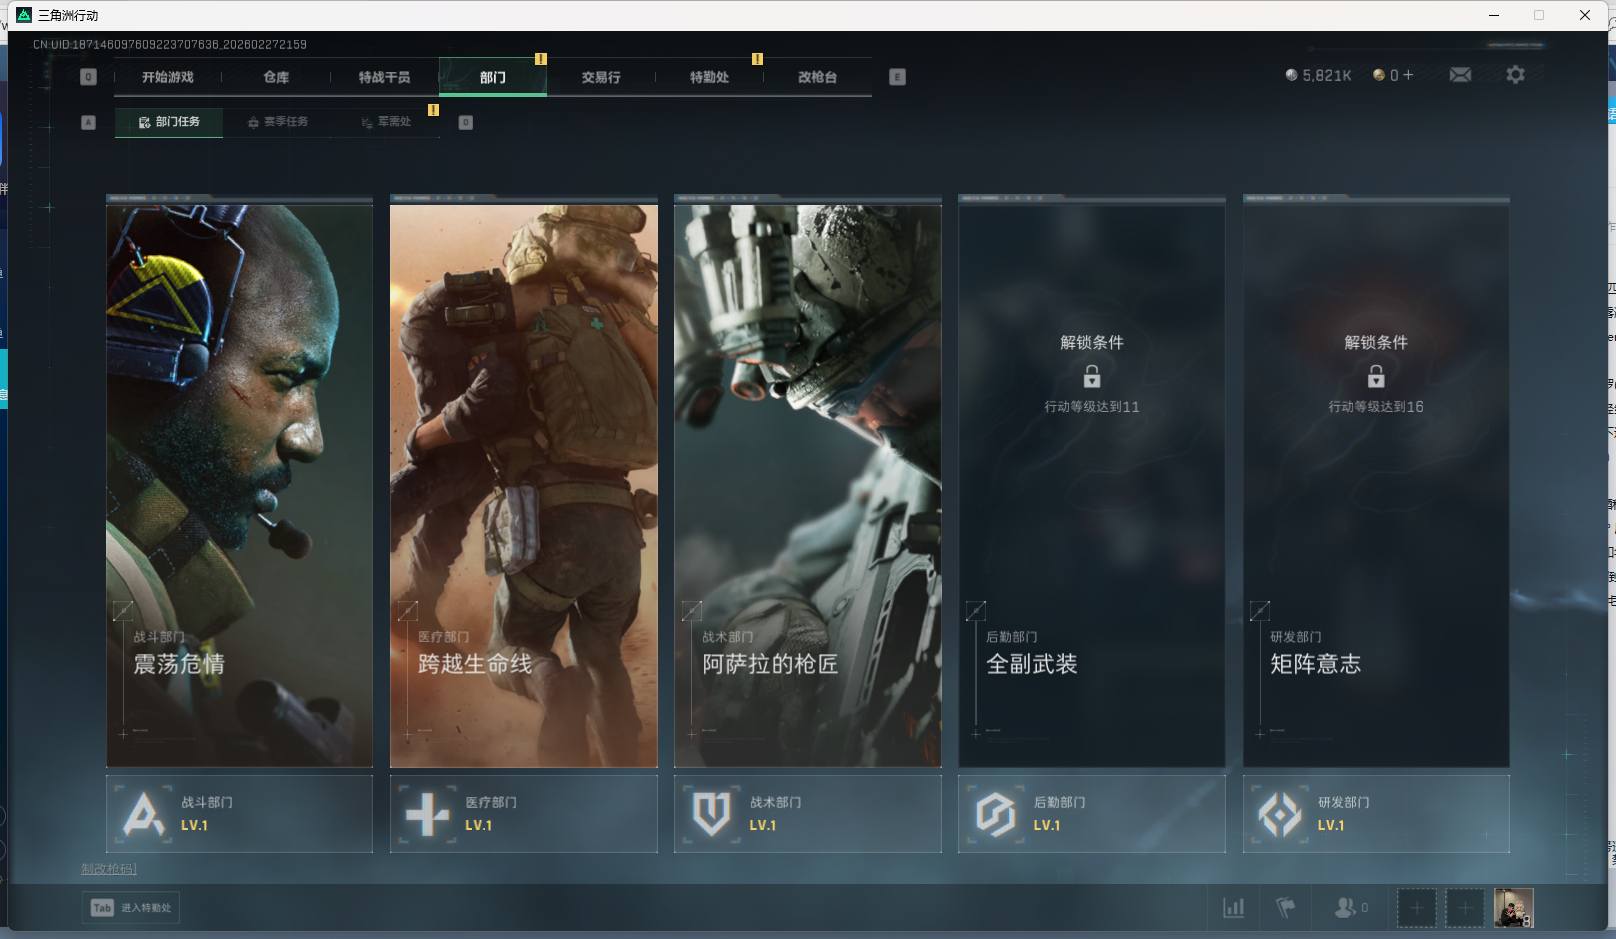Click the alert badge on 军需处 sub-tab
Viewport: 1616px width, 939px height.
click(433, 110)
